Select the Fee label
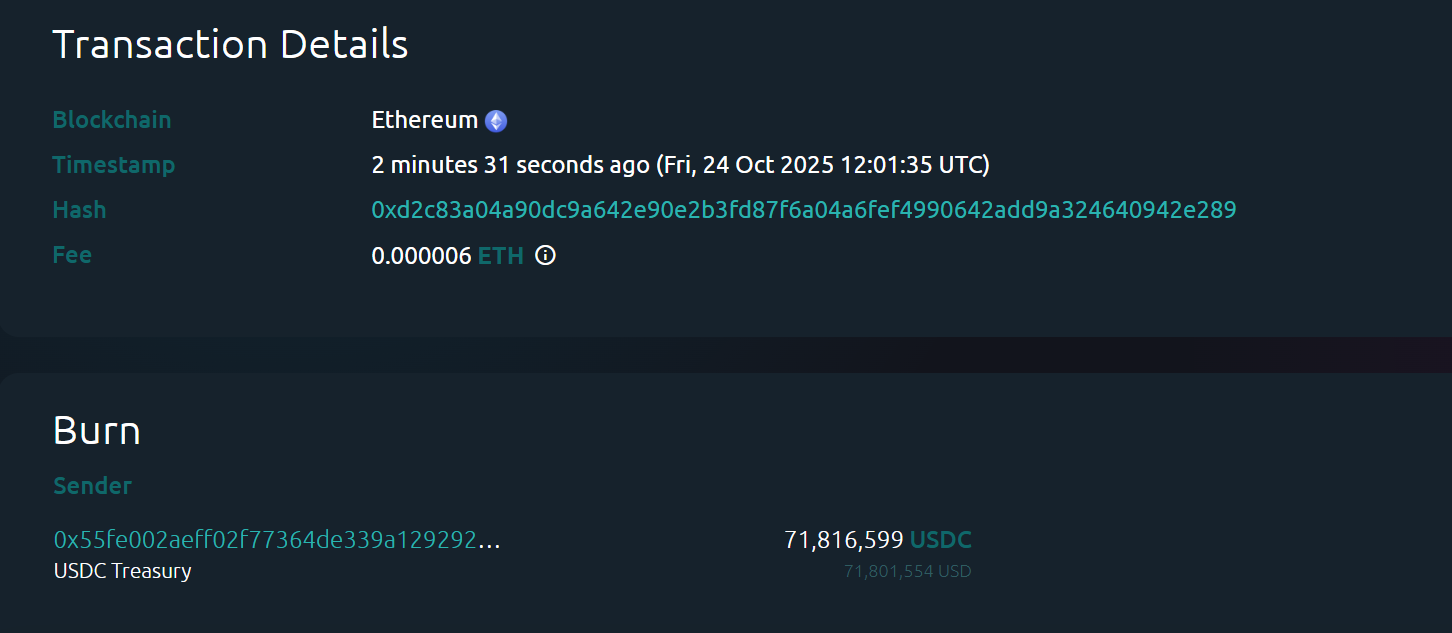The width and height of the screenshot is (1452, 633). 71,255
